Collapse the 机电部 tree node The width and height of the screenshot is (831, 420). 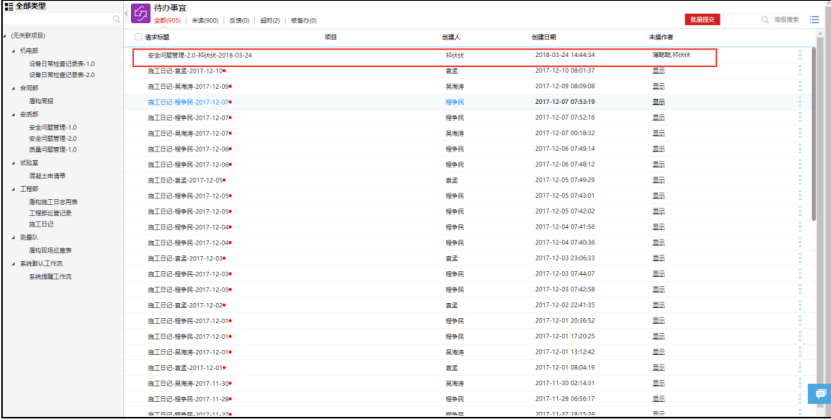[14, 51]
